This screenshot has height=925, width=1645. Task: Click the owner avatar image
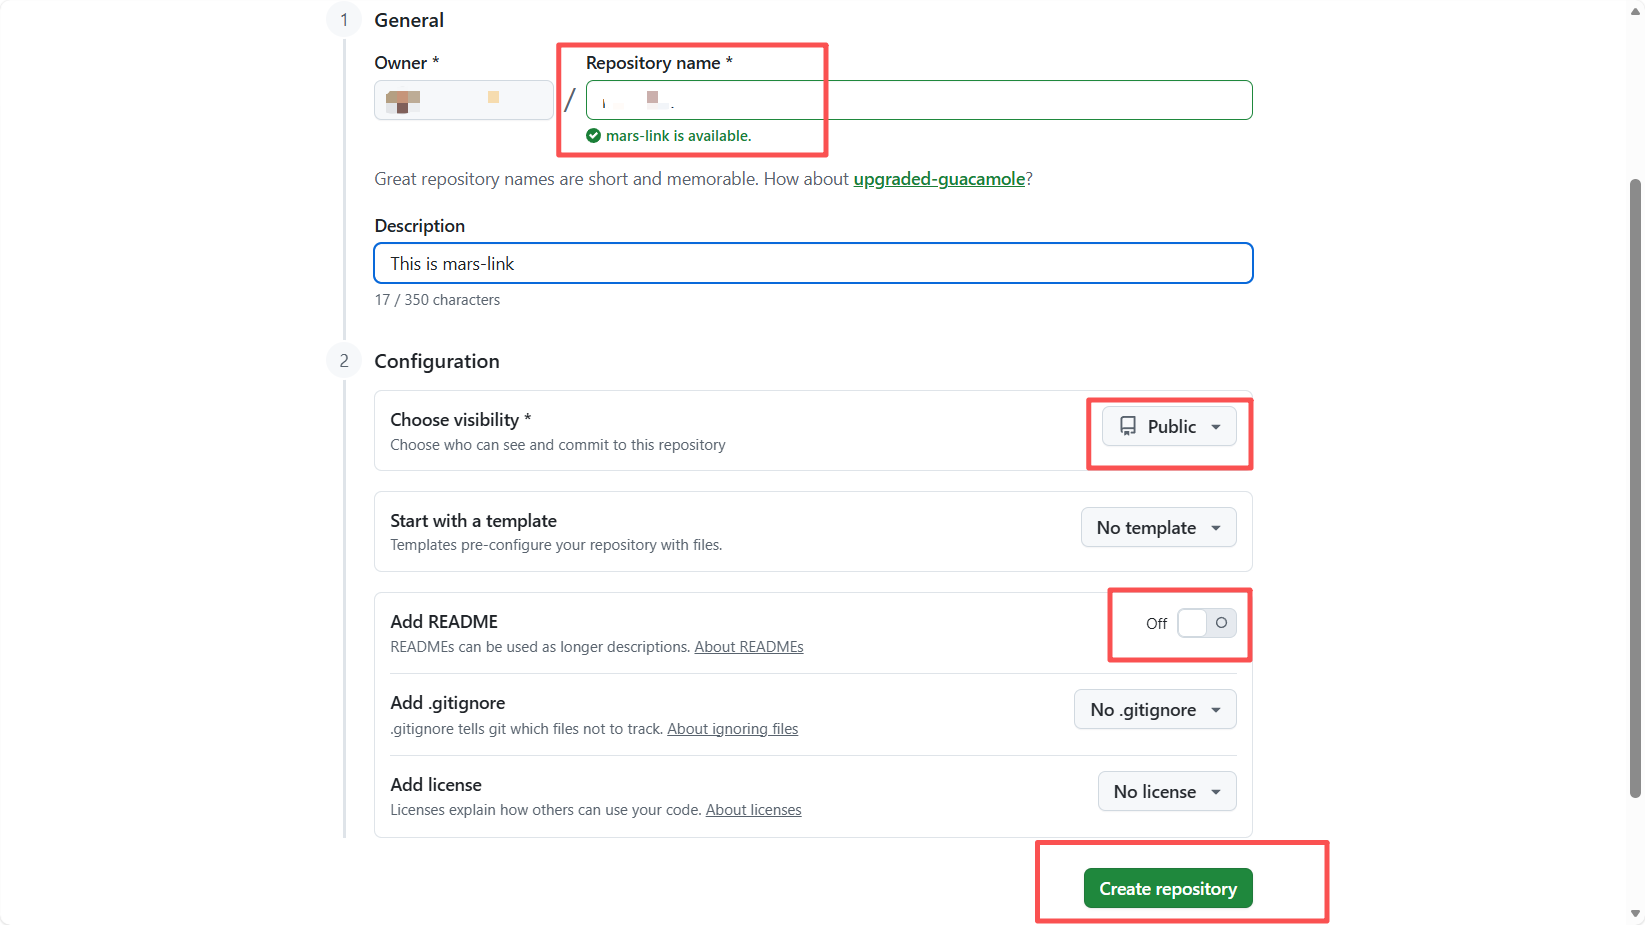click(x=403, y=100)
